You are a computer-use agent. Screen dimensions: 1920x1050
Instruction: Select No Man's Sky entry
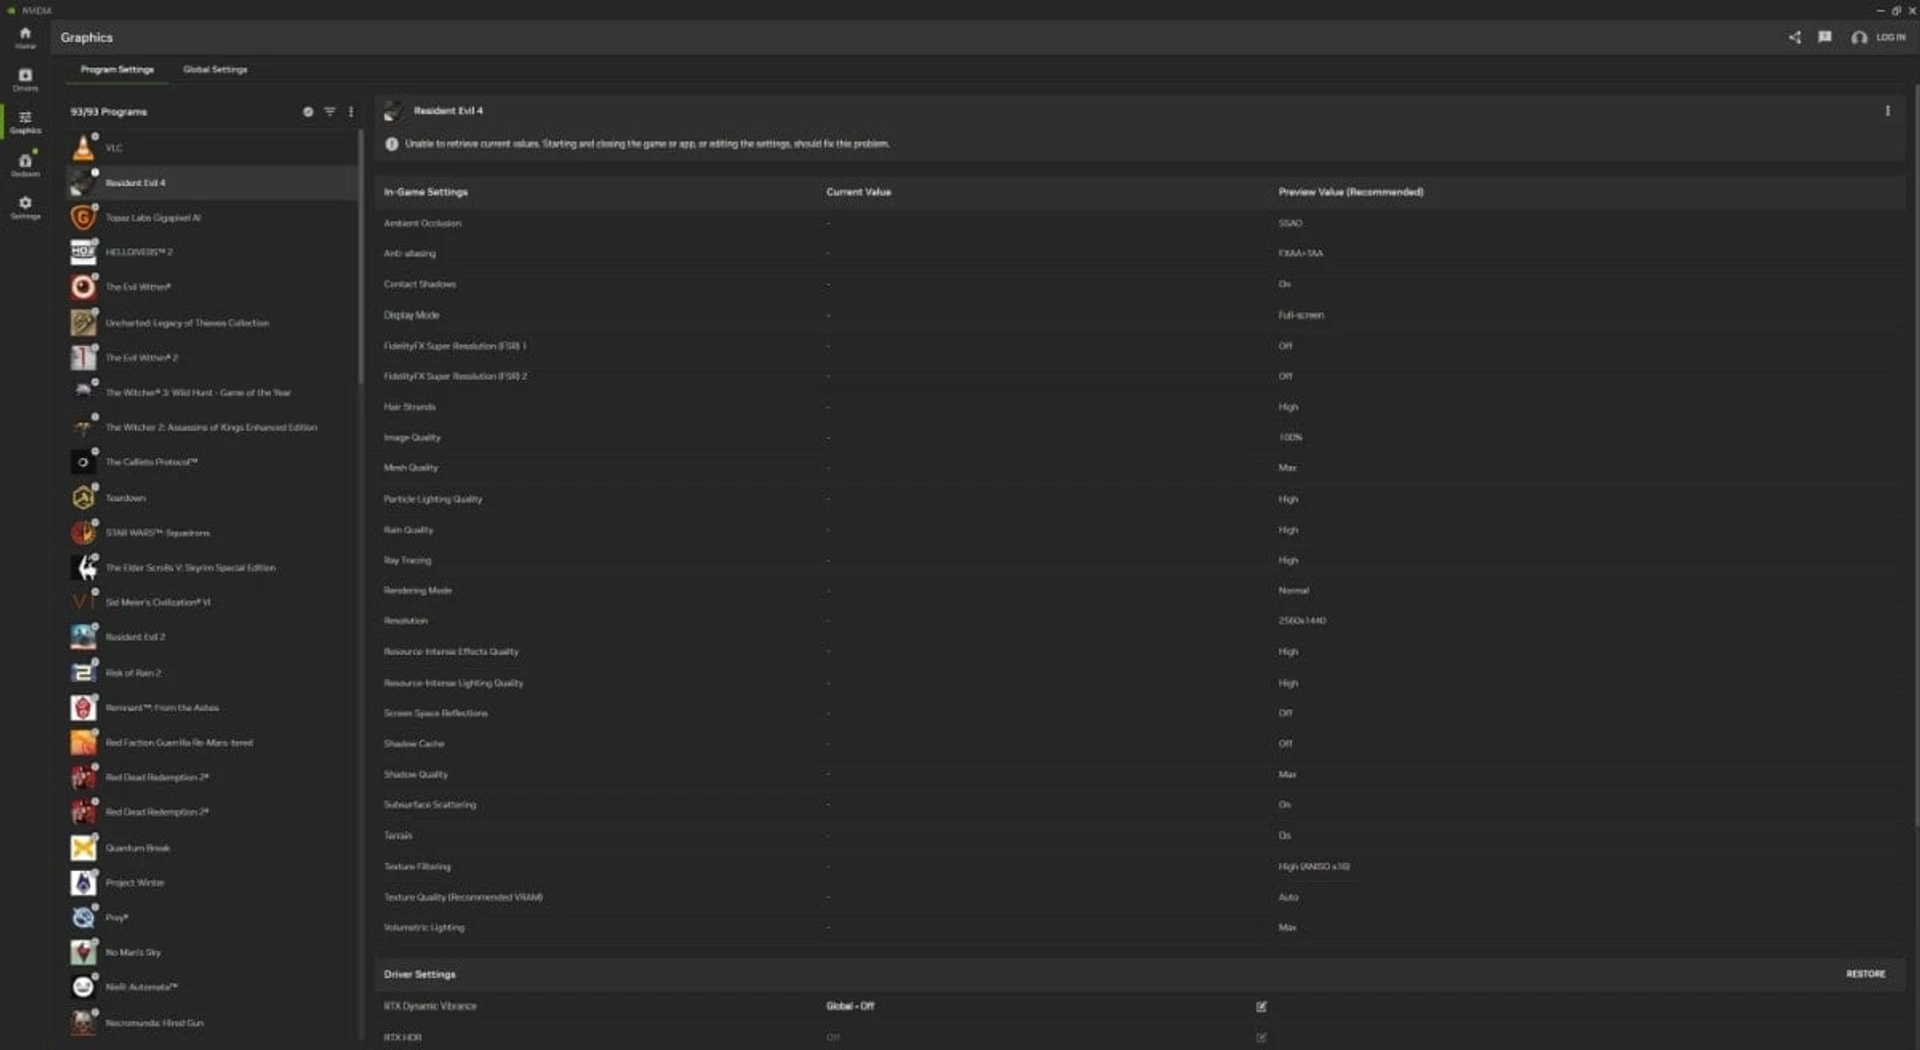click(x=212, y=953)
